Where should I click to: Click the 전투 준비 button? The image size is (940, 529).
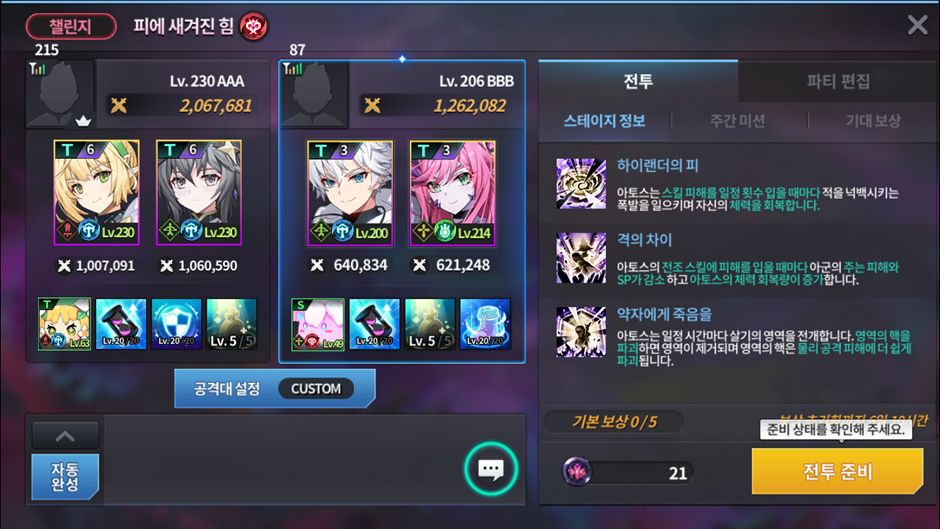click(837, 471)
